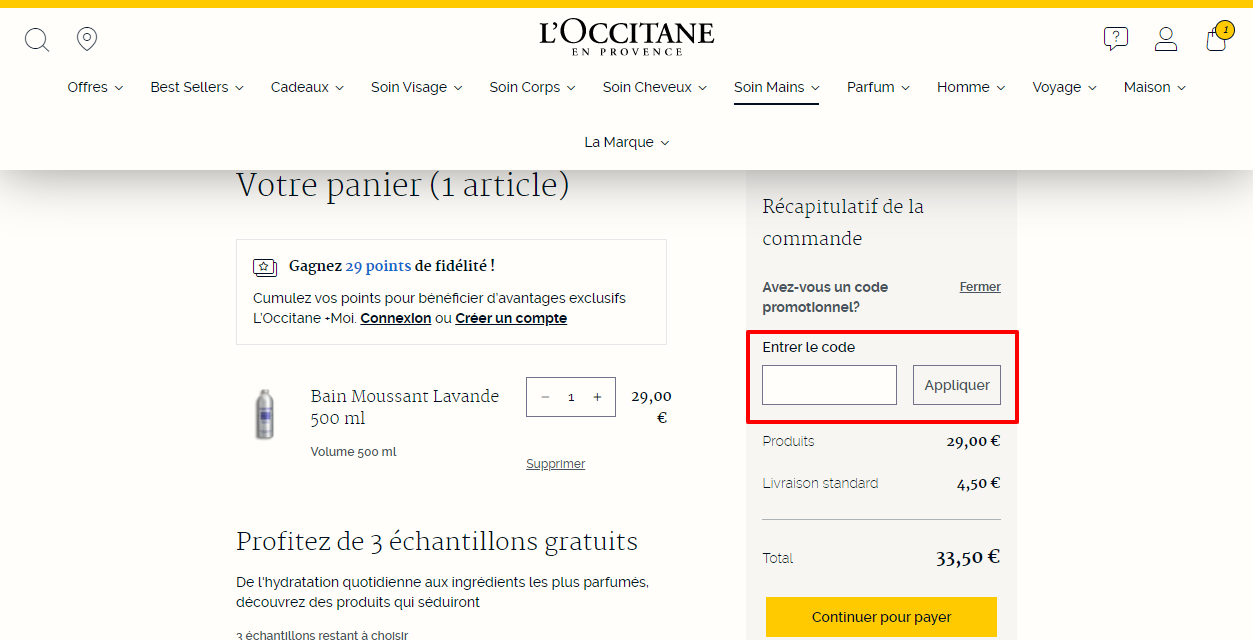This screenshot has width=1253, height=640.
Task: Expand the Soin Visage dropdown menu
Action: click(x=416, y=87)
